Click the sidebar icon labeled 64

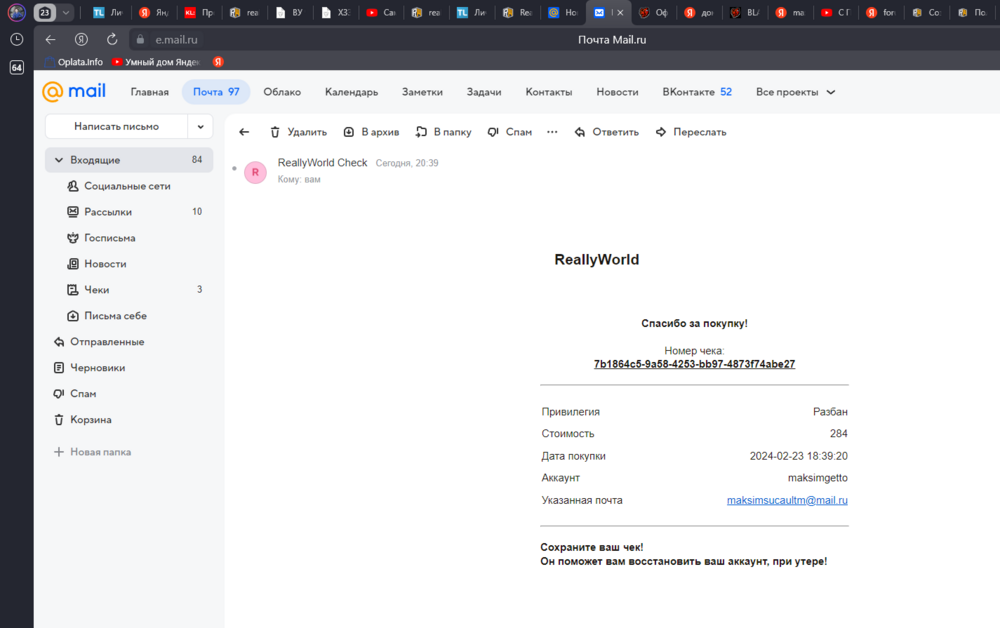(x=17, y=68)
